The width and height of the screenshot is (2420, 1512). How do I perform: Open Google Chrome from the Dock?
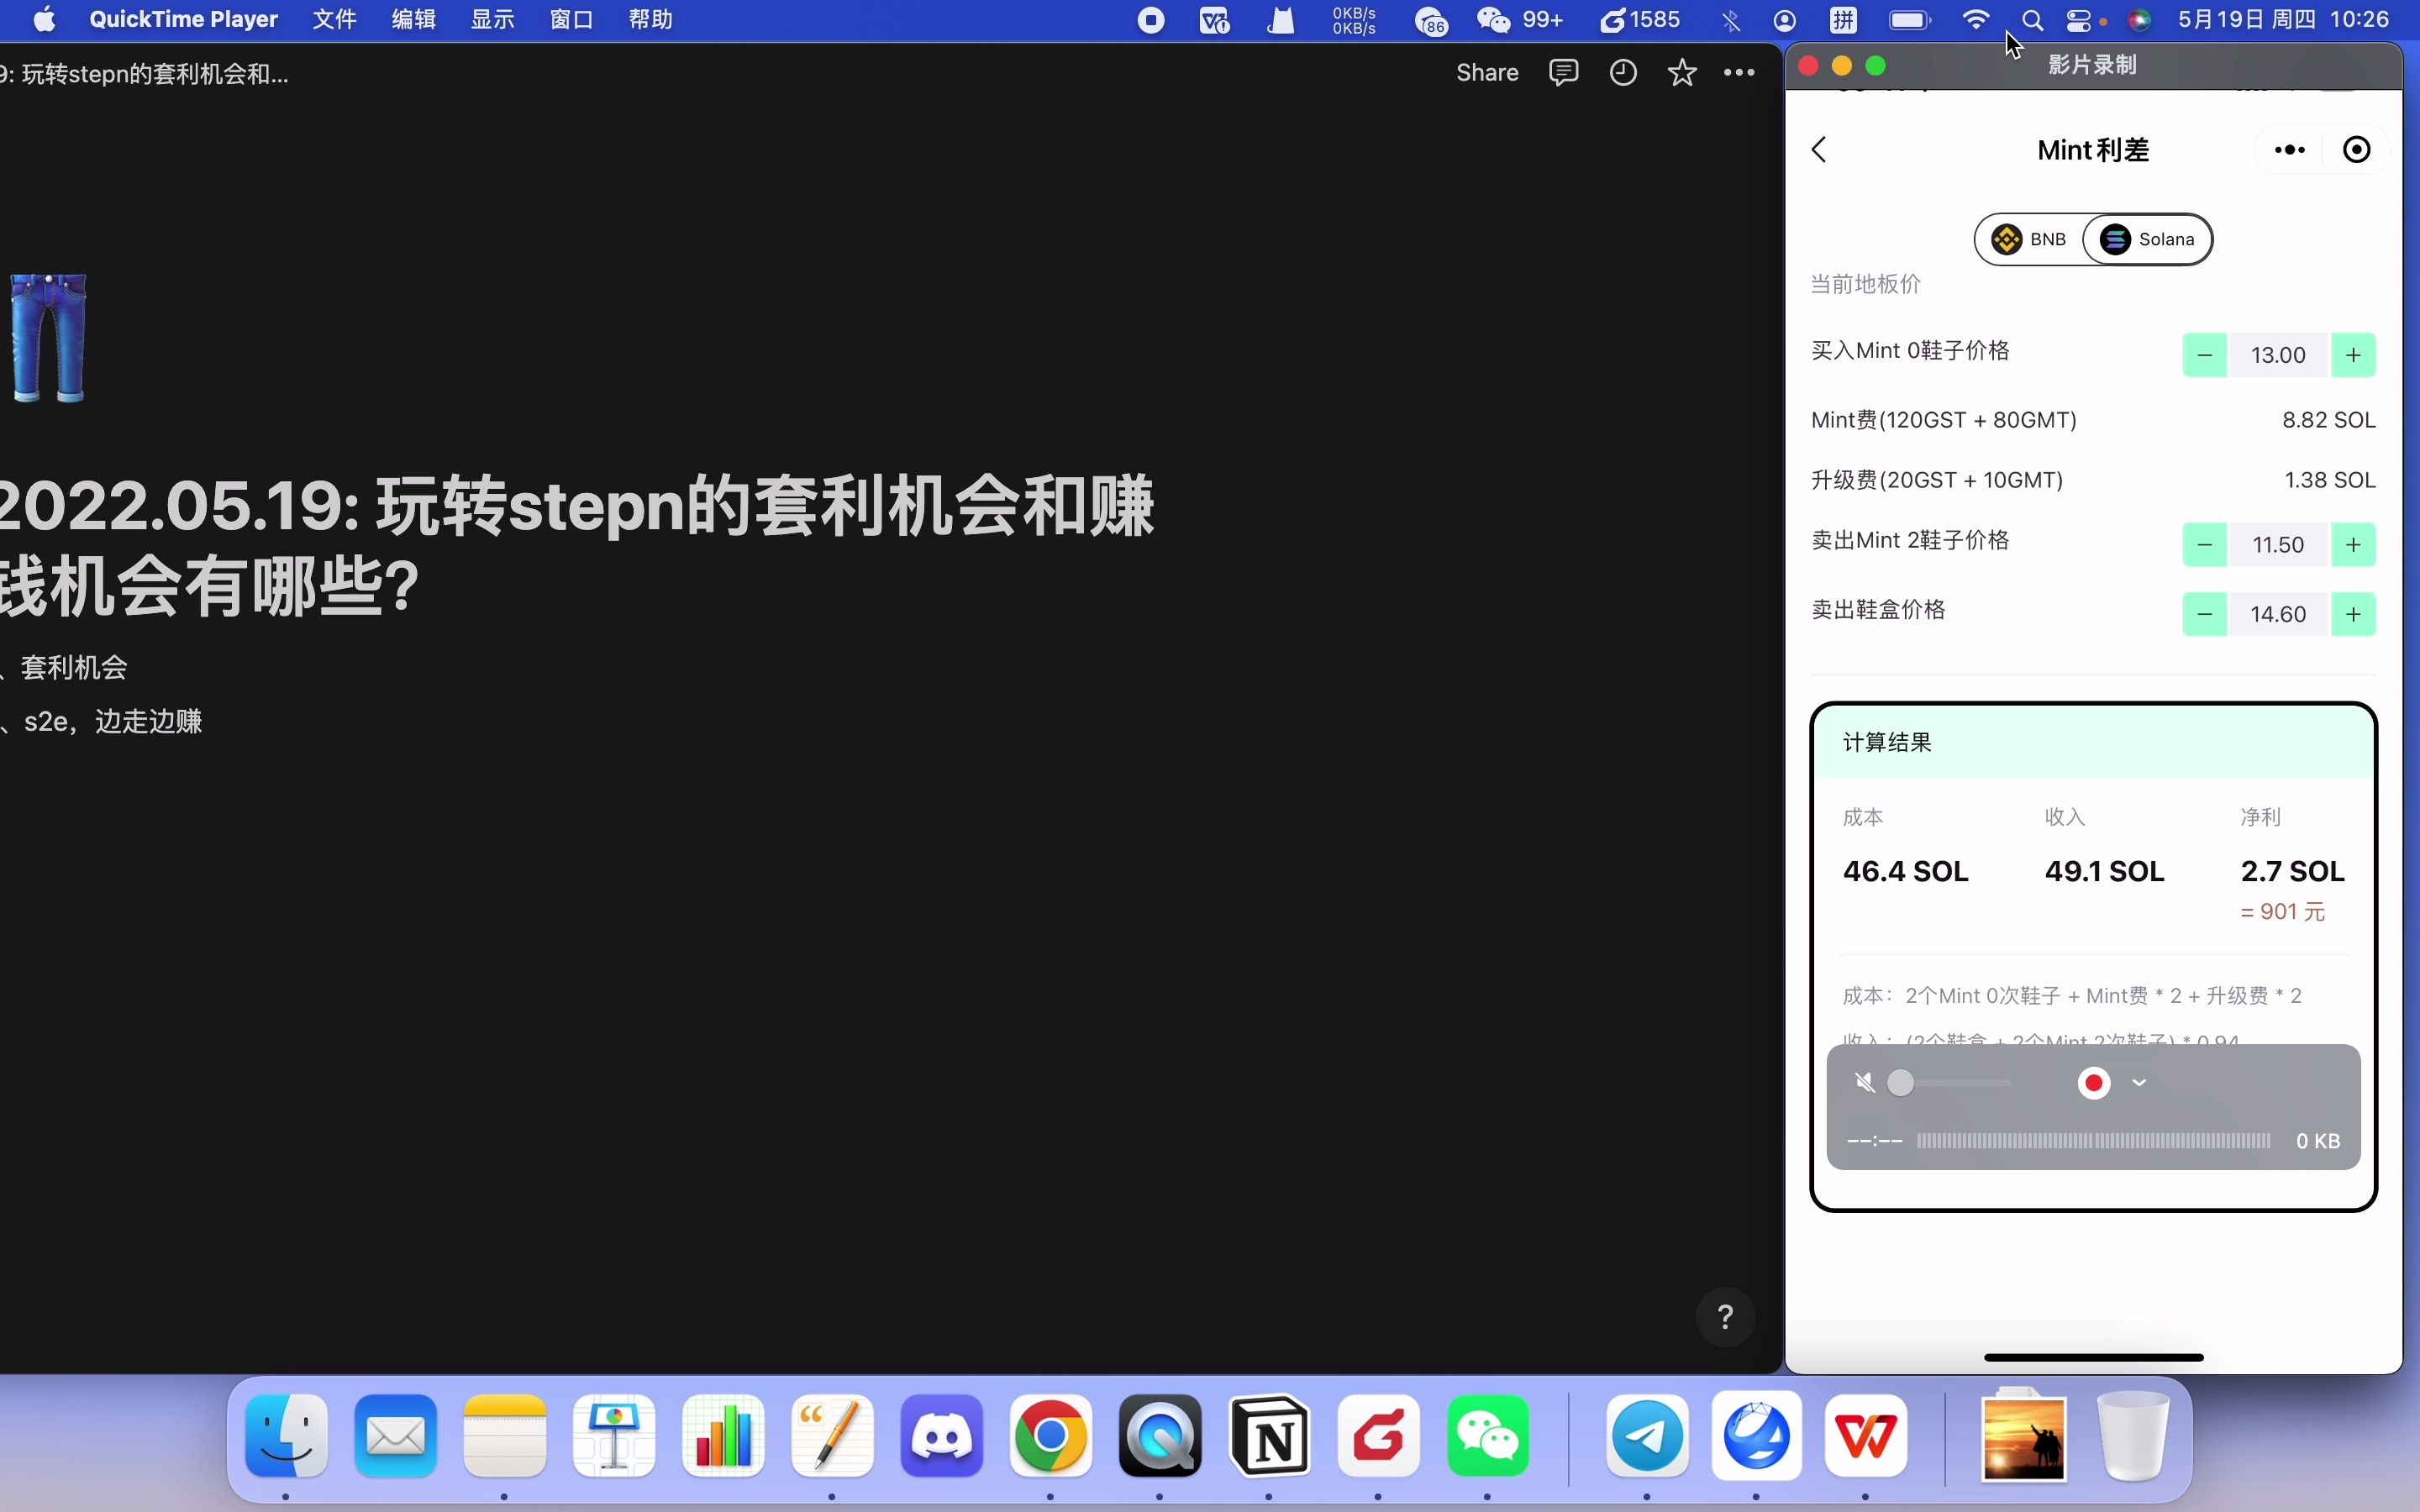pyautogui.click(x=1050, y=1437)
